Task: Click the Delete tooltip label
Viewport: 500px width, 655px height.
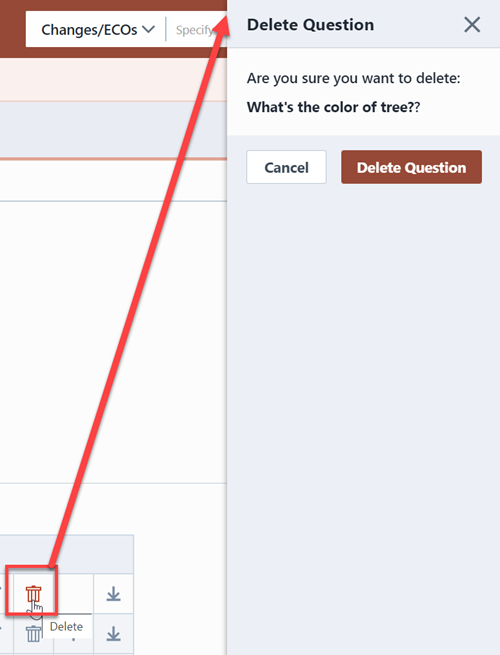Action: [x=66, y=626]
